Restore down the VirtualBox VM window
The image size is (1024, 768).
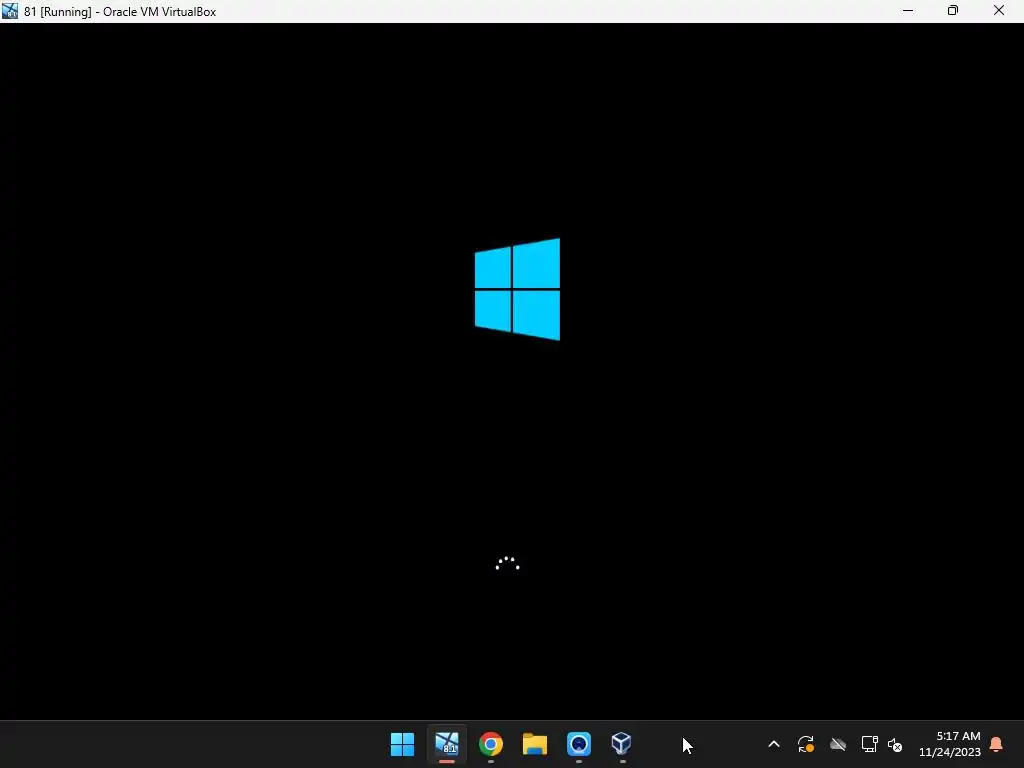[x=953, y=11]
